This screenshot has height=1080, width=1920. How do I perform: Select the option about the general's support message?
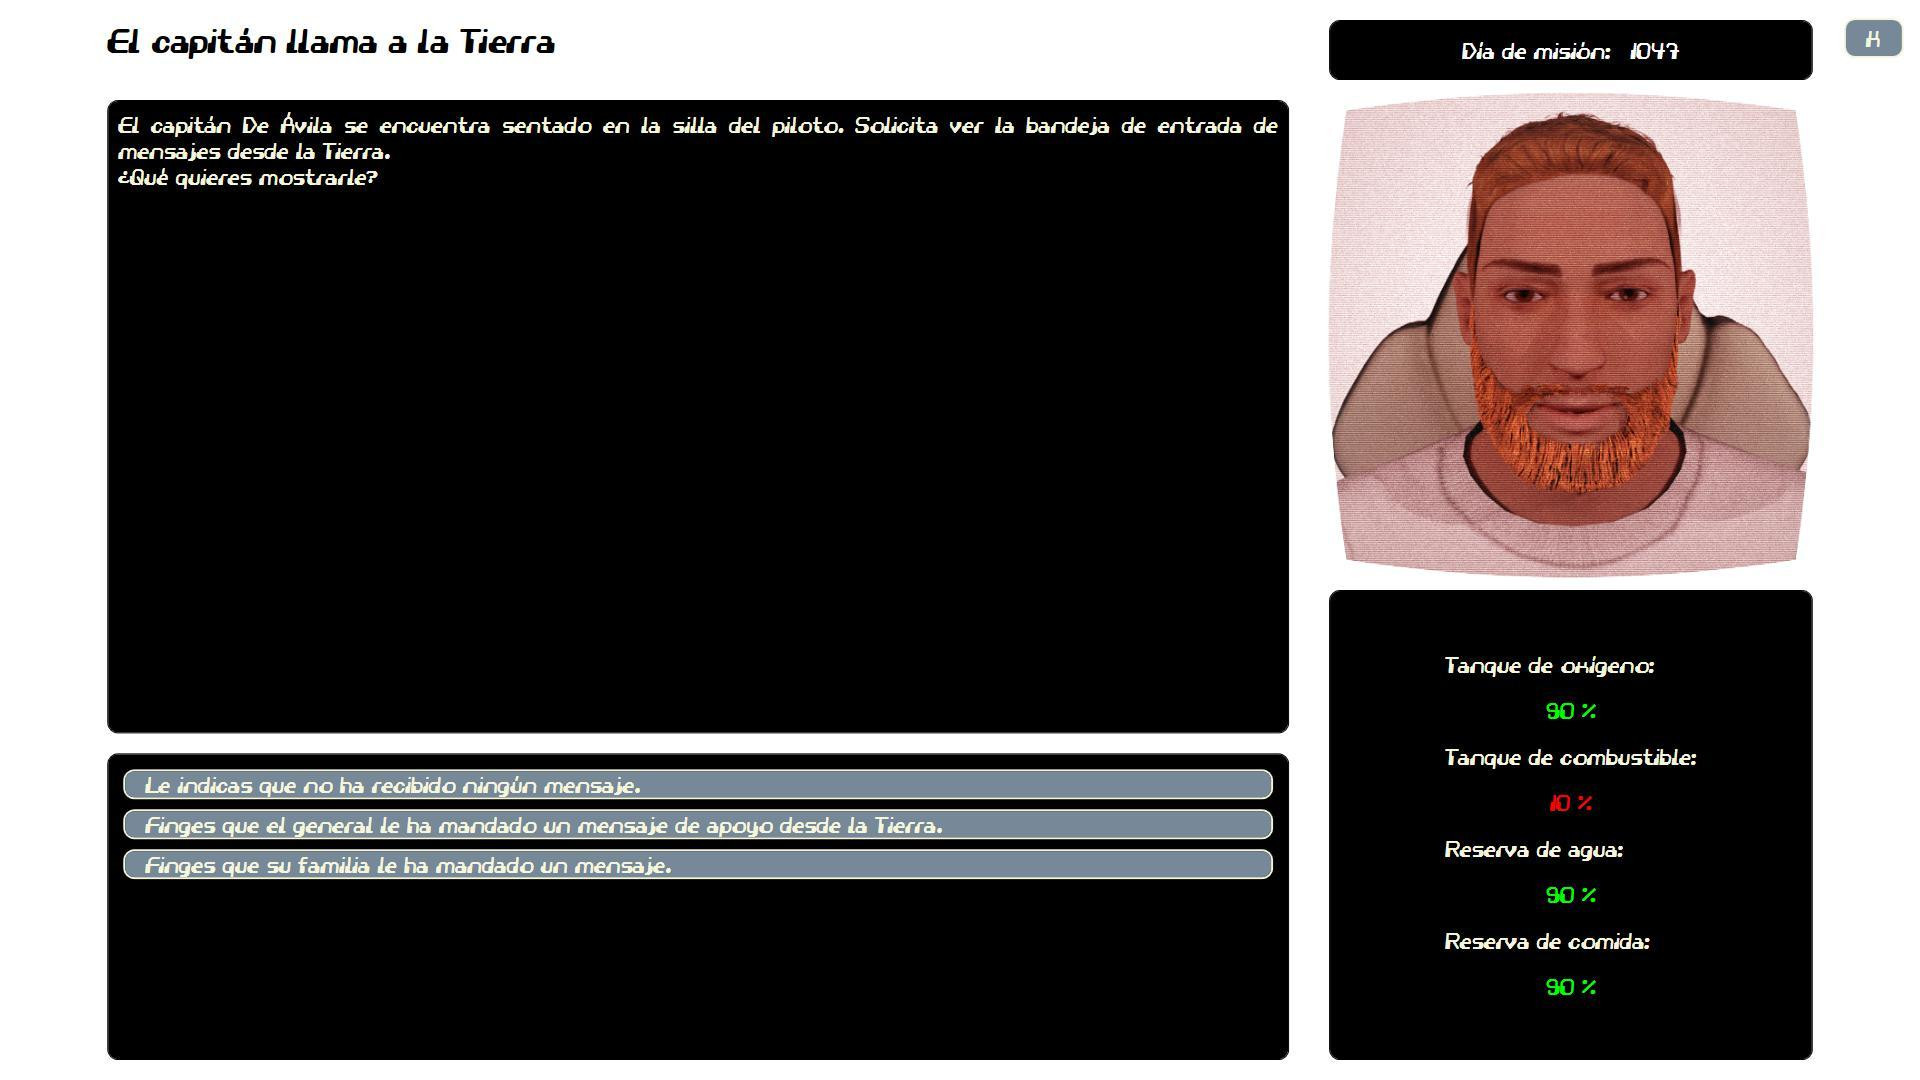(x=698, y=825)
